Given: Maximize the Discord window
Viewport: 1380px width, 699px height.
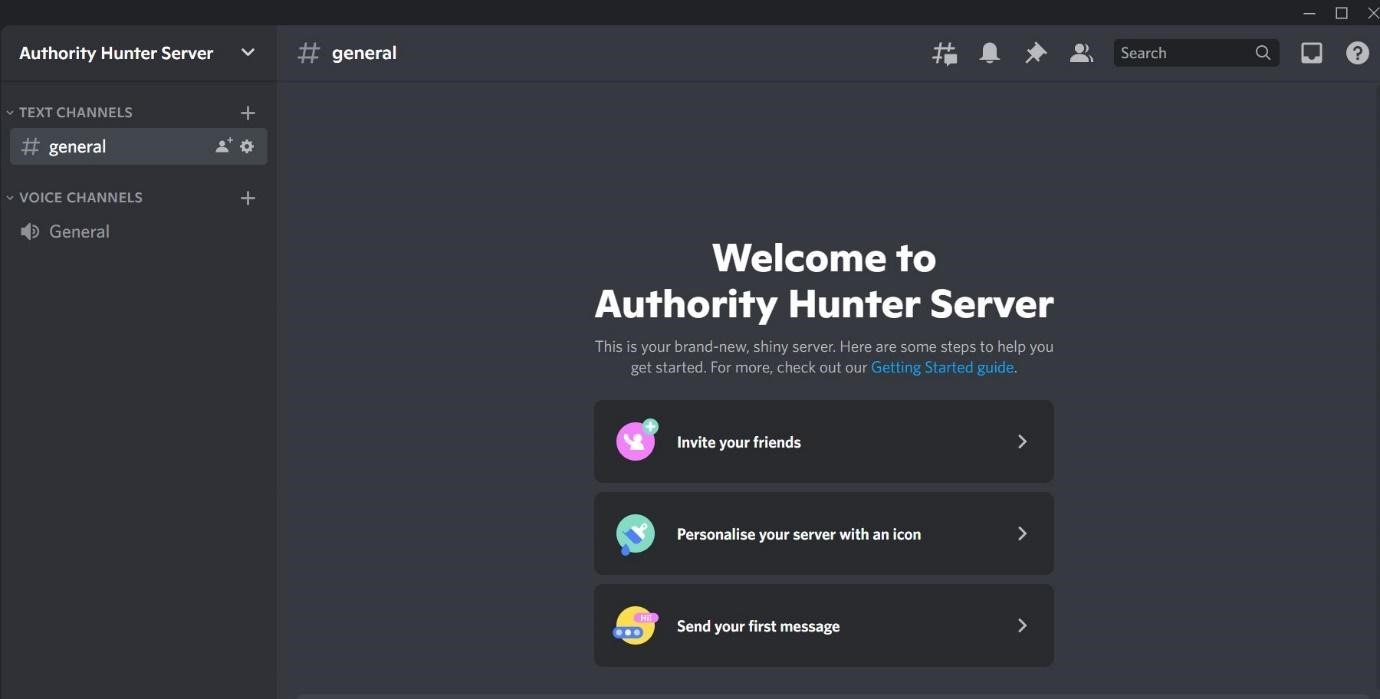Looking at the screenshot, I should 1342,13.
